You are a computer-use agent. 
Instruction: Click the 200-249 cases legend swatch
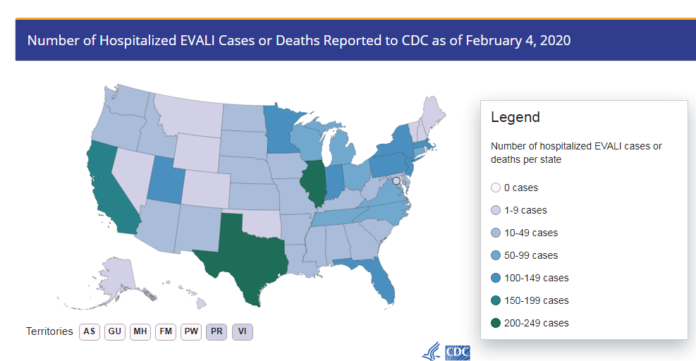click(496, 323)
